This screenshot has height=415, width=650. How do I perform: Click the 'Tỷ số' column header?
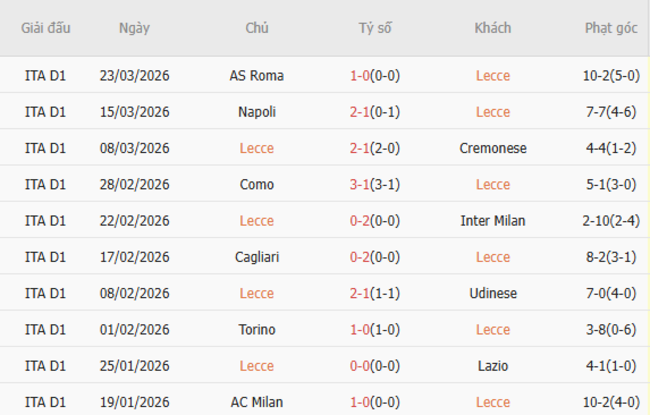click(x=375, y=28)
